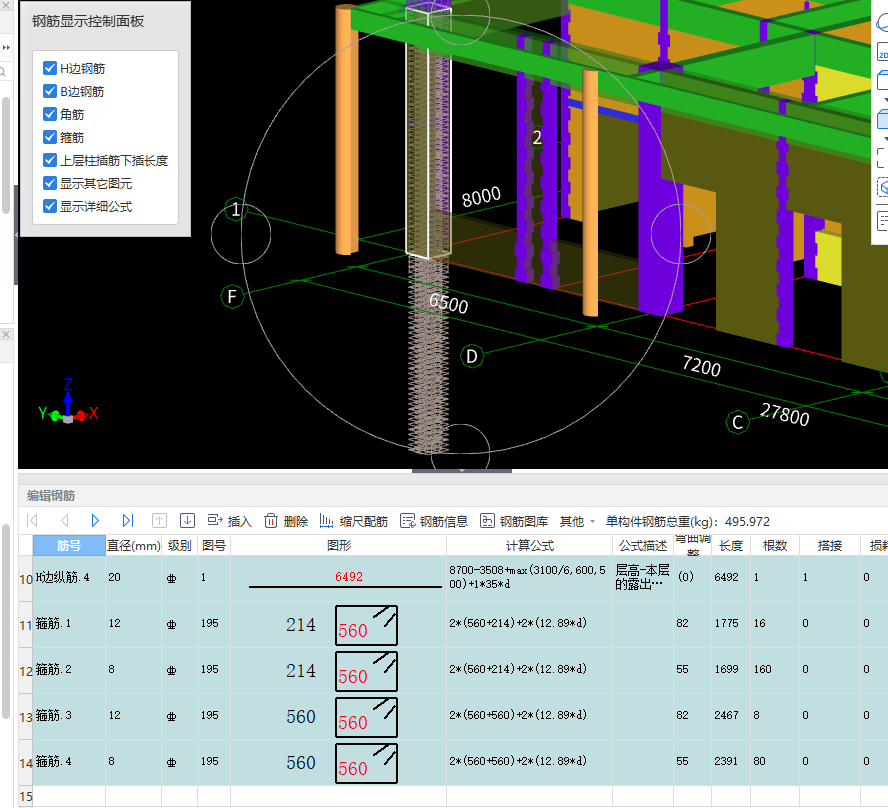Click the 图形 column header
This screenshot has height=808, width=888.
point(339,545)
